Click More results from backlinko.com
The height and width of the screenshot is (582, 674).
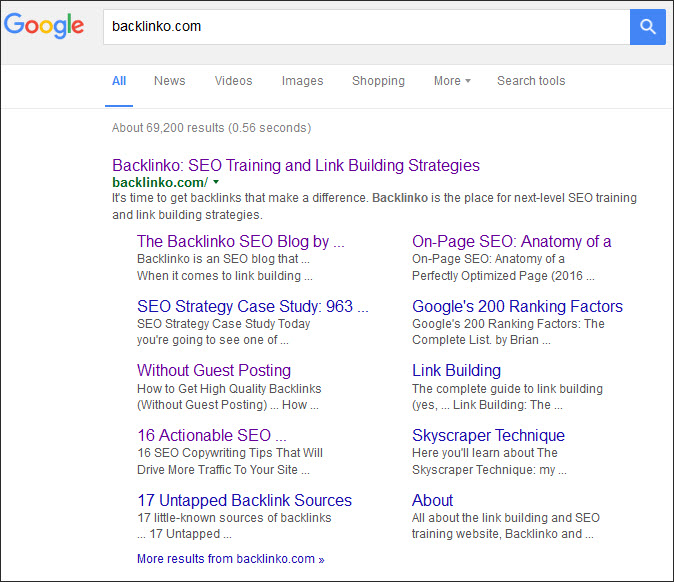(230, 559)
